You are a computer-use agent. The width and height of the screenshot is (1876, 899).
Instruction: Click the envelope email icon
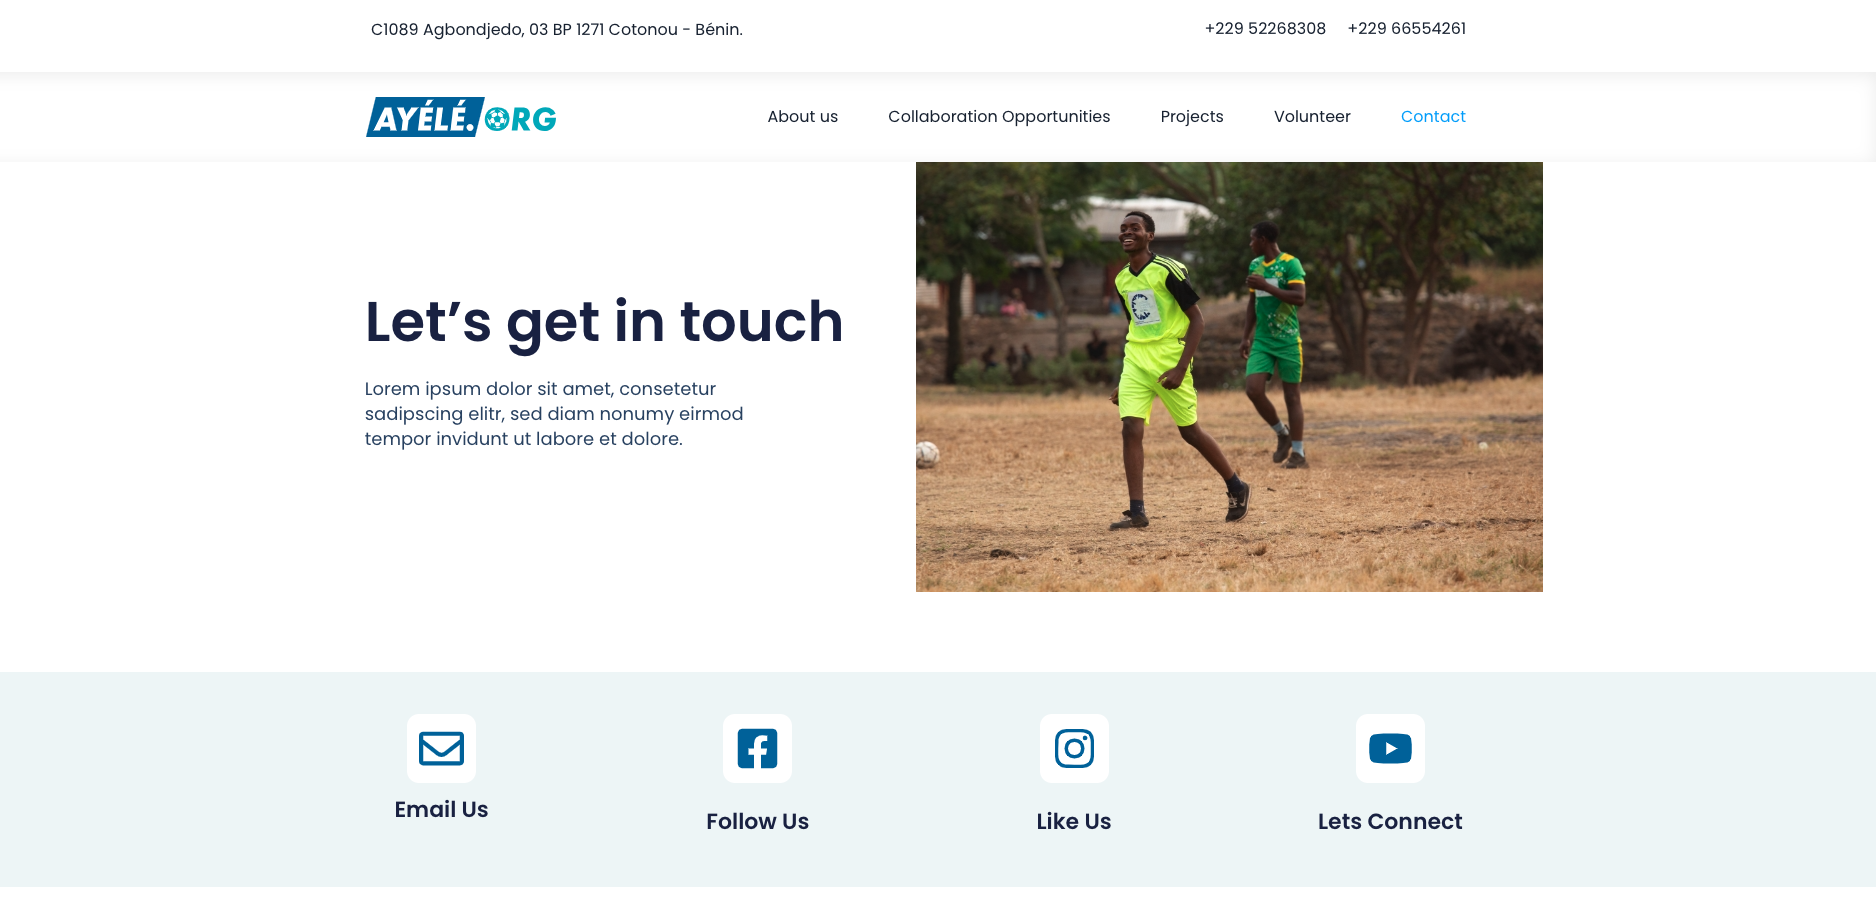(x=441, y=748)
